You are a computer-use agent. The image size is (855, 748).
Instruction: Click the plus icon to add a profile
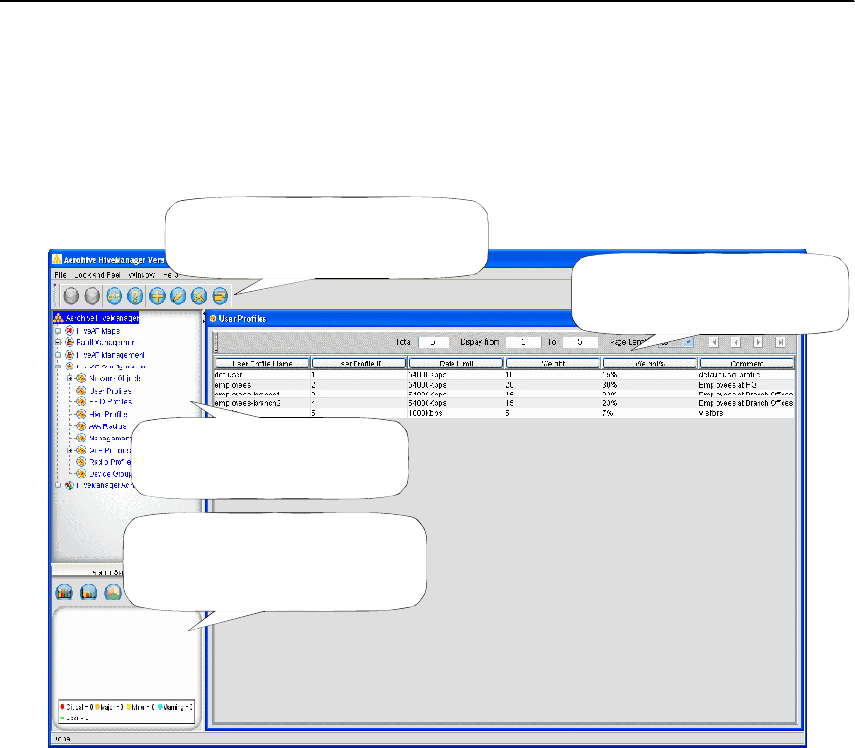(x=157, y=296)
